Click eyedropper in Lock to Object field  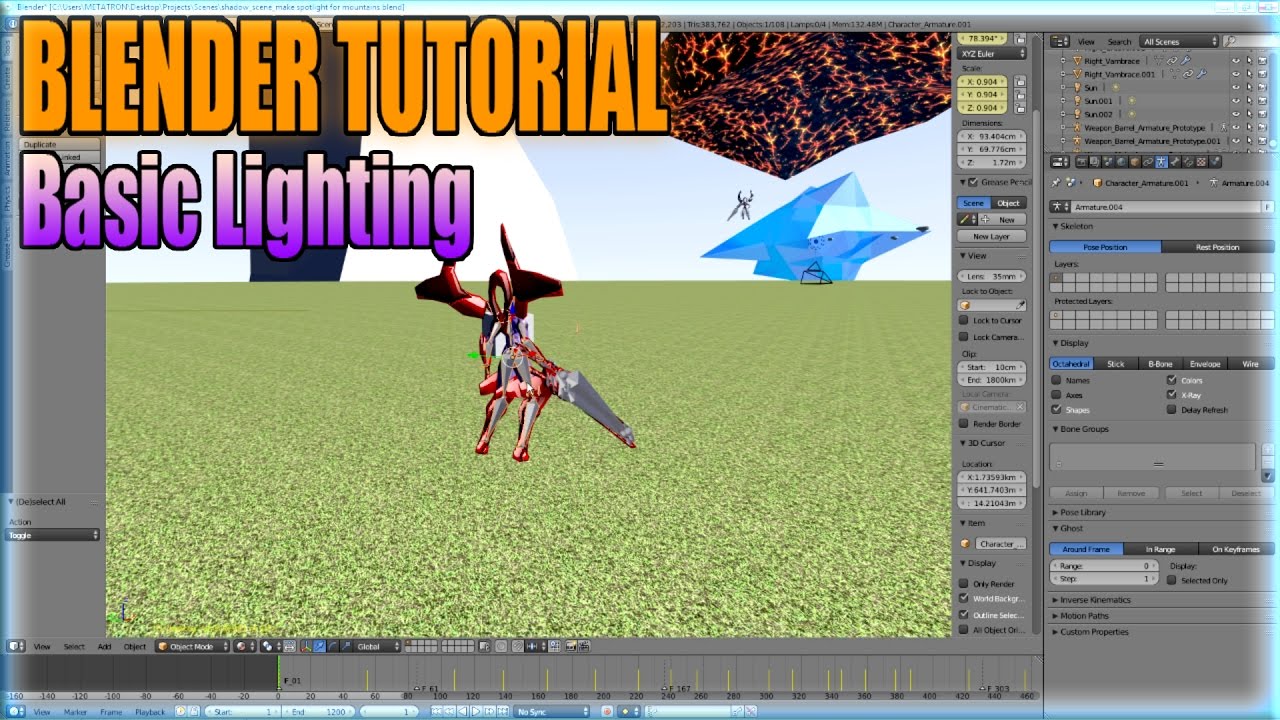point(1020,305)
